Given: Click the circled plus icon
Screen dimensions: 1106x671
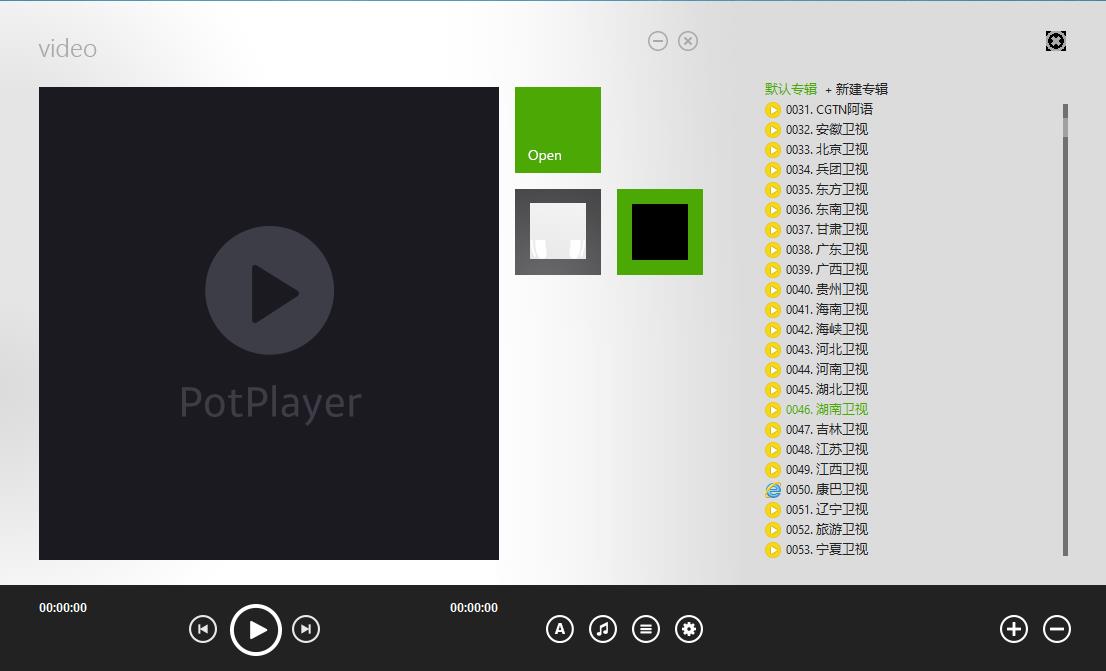Looking at the screenshot, I should click(1014, 629).
